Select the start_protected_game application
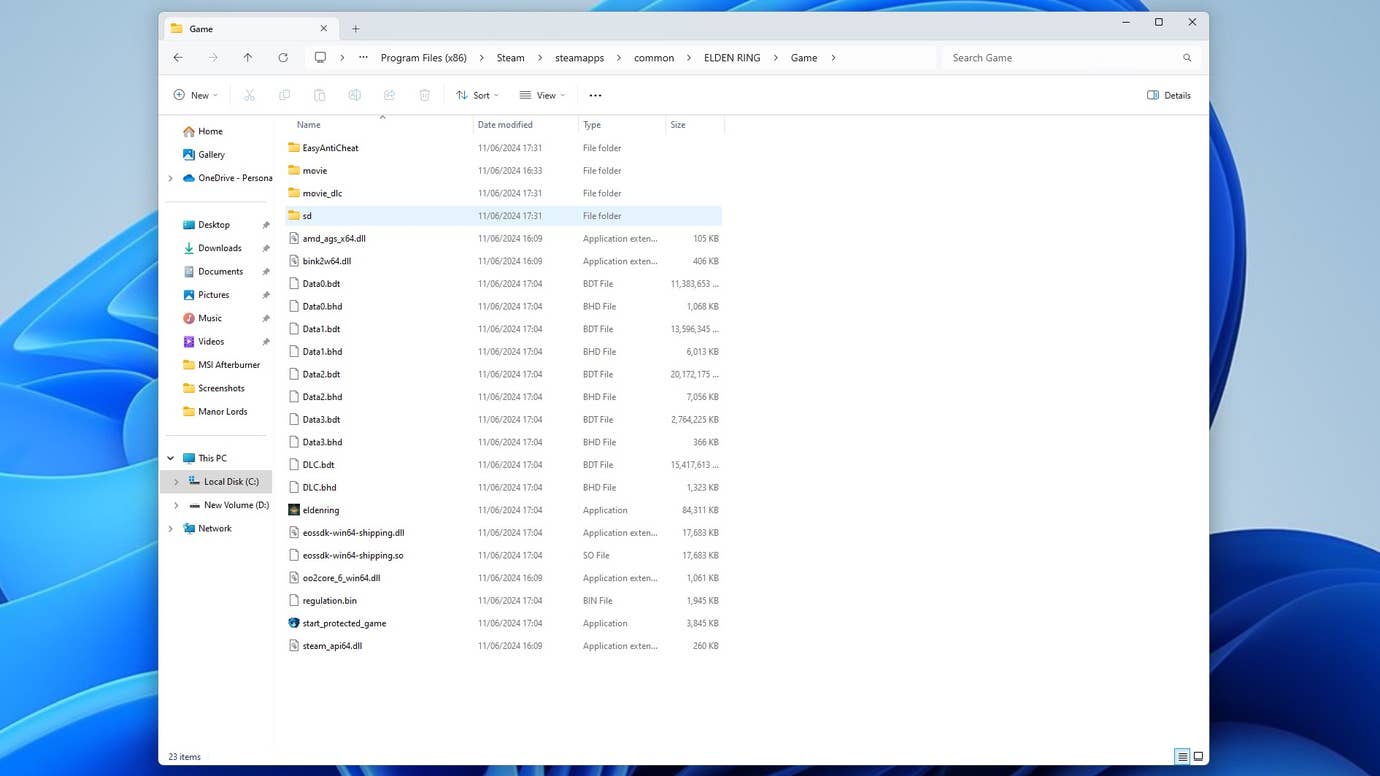This screenshot has height=776, width=1380. click(344, 623)
